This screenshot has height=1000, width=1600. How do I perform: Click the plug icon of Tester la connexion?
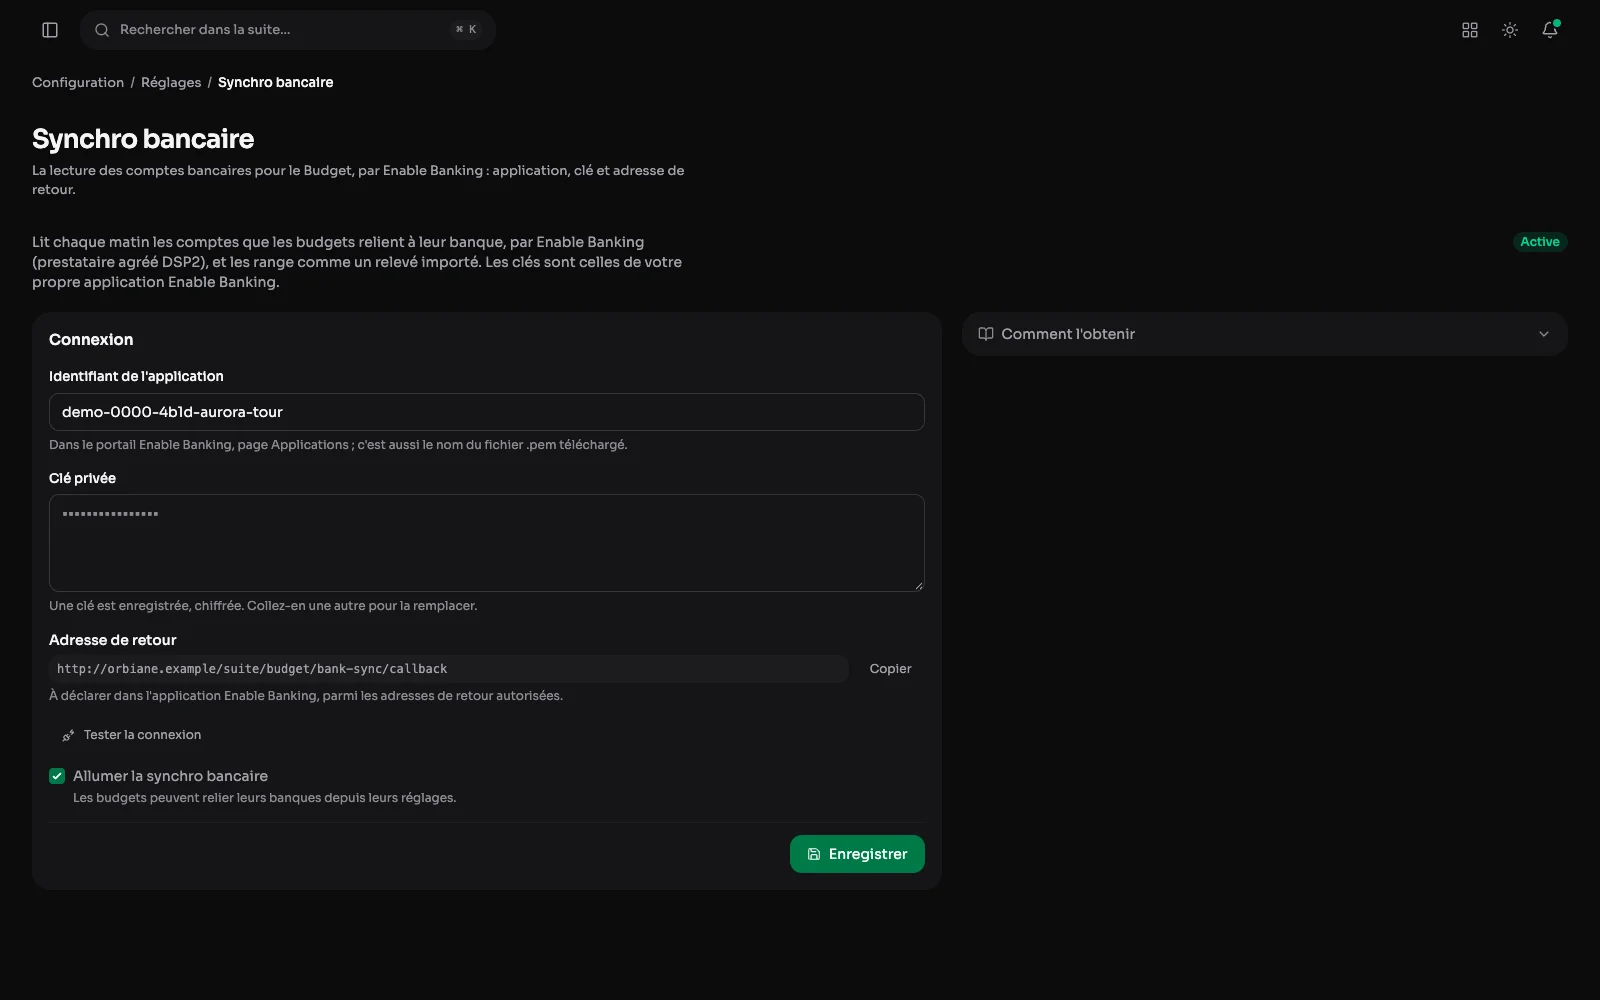point(68,735)
